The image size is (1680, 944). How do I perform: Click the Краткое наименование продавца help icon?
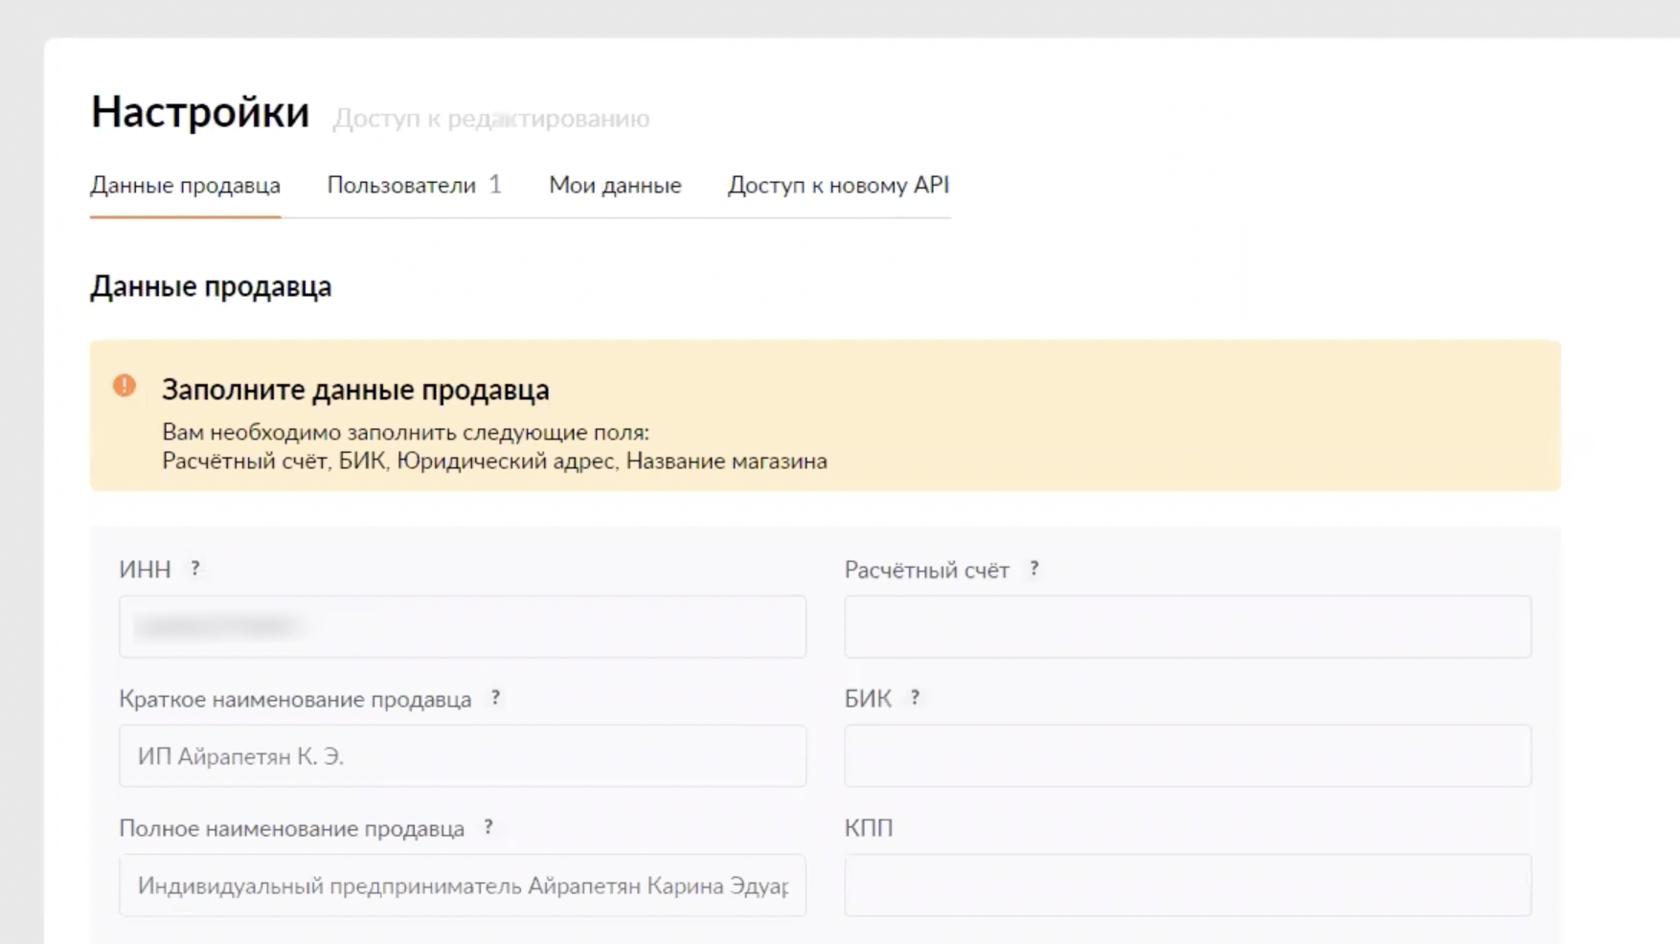pyautogui.click(x=495, y=697)
